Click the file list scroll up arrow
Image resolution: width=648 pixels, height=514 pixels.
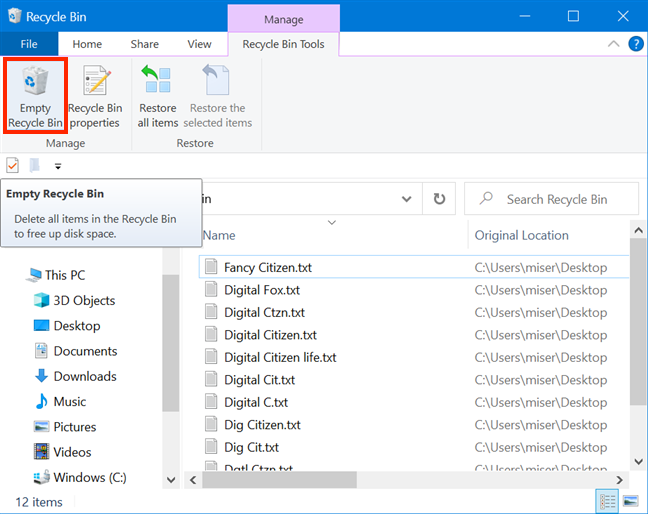(x=638, y=230)
